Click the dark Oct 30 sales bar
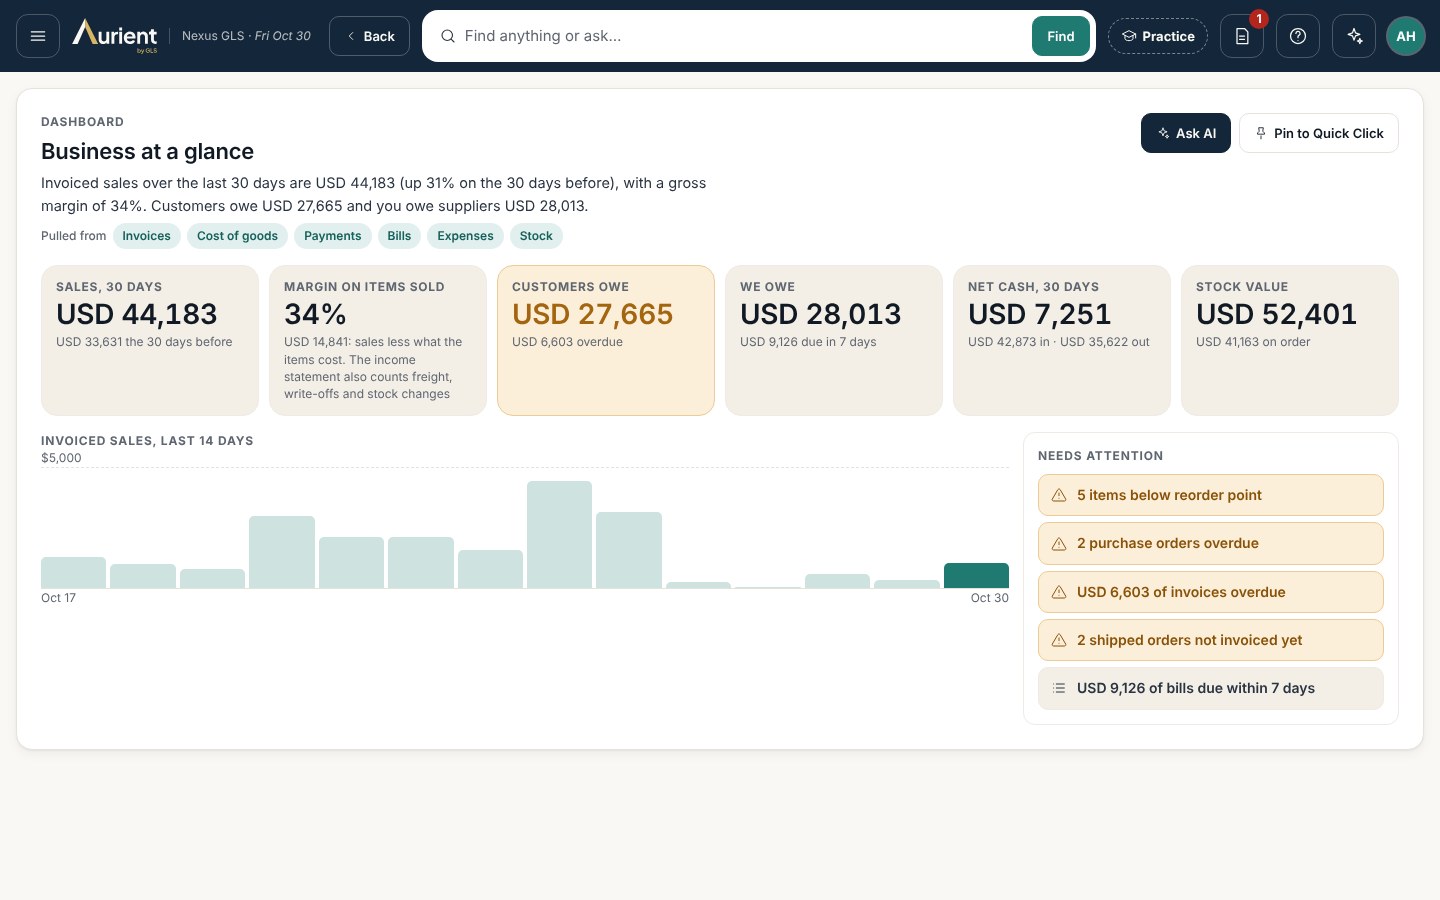Screen dimensions: 1440x900 point(976,576)
